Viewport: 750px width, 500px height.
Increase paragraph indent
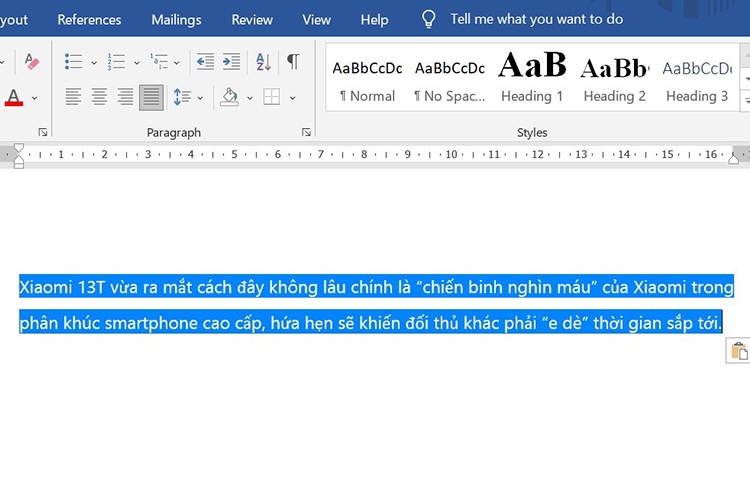232,62
